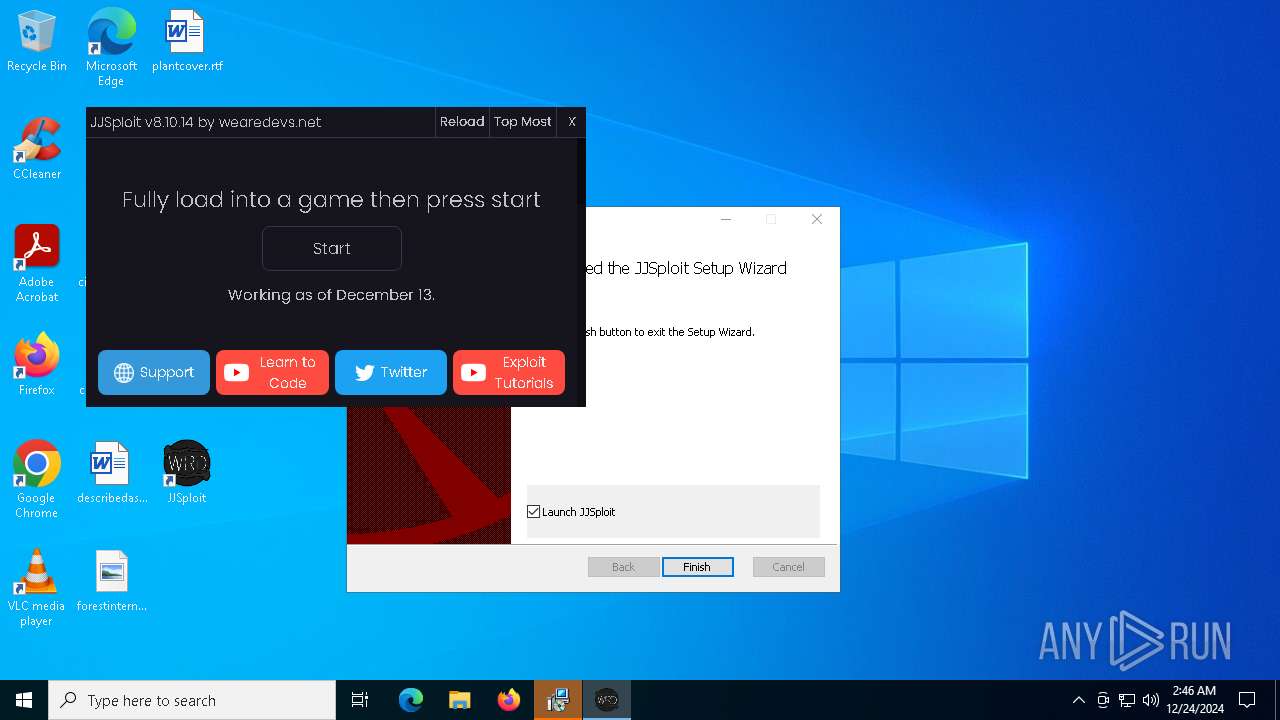
Task: Select the forestintern image file on the desktop
Action: 111,581
